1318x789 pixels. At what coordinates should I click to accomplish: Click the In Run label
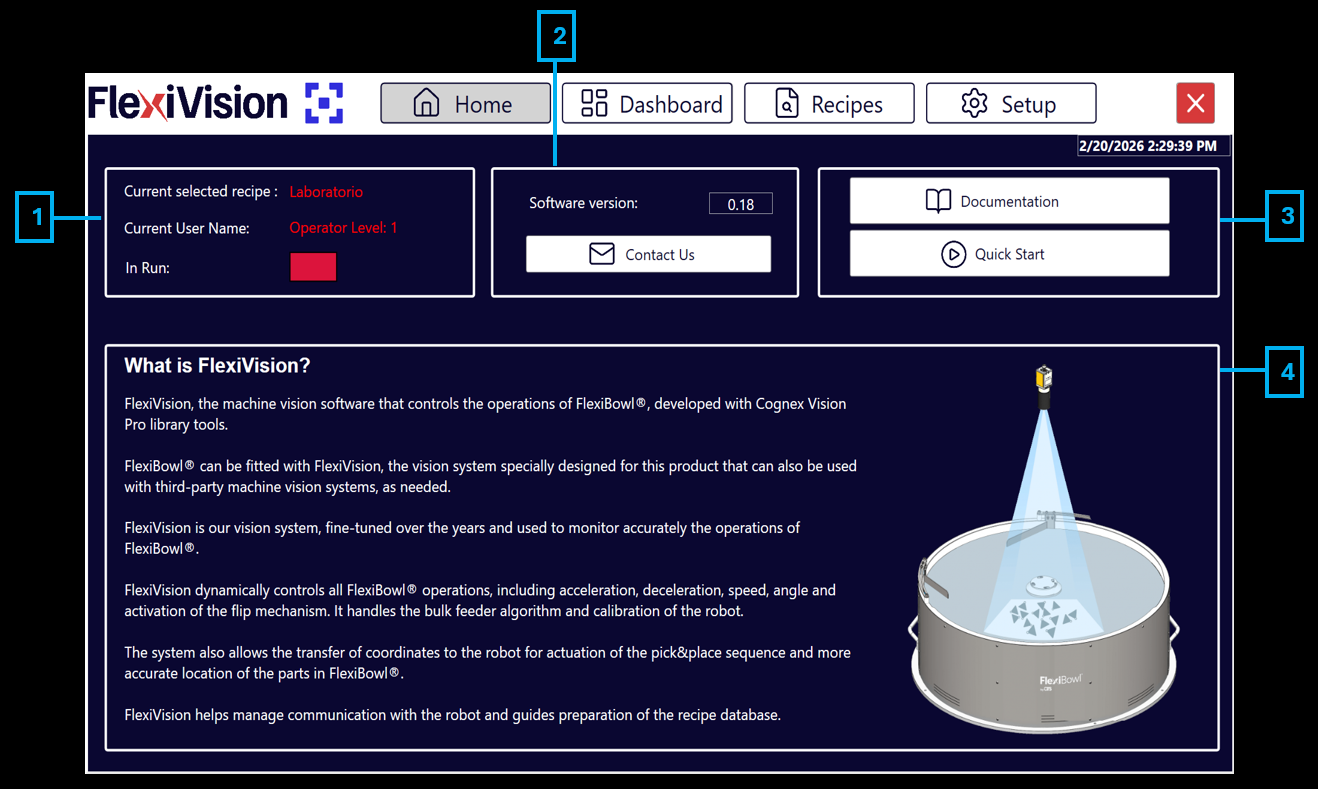pos(147,268)
